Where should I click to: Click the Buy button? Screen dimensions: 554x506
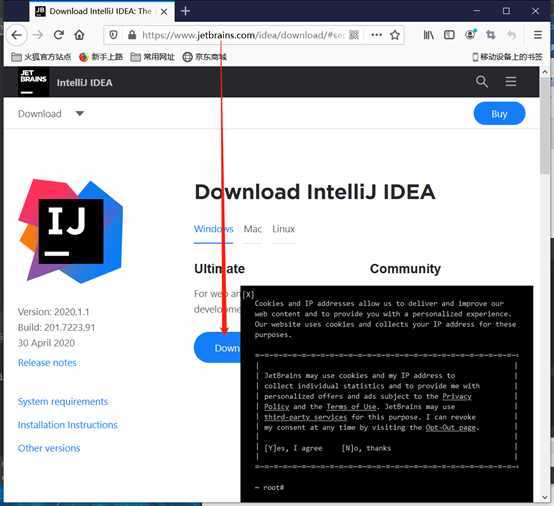[x=499, y=114]
